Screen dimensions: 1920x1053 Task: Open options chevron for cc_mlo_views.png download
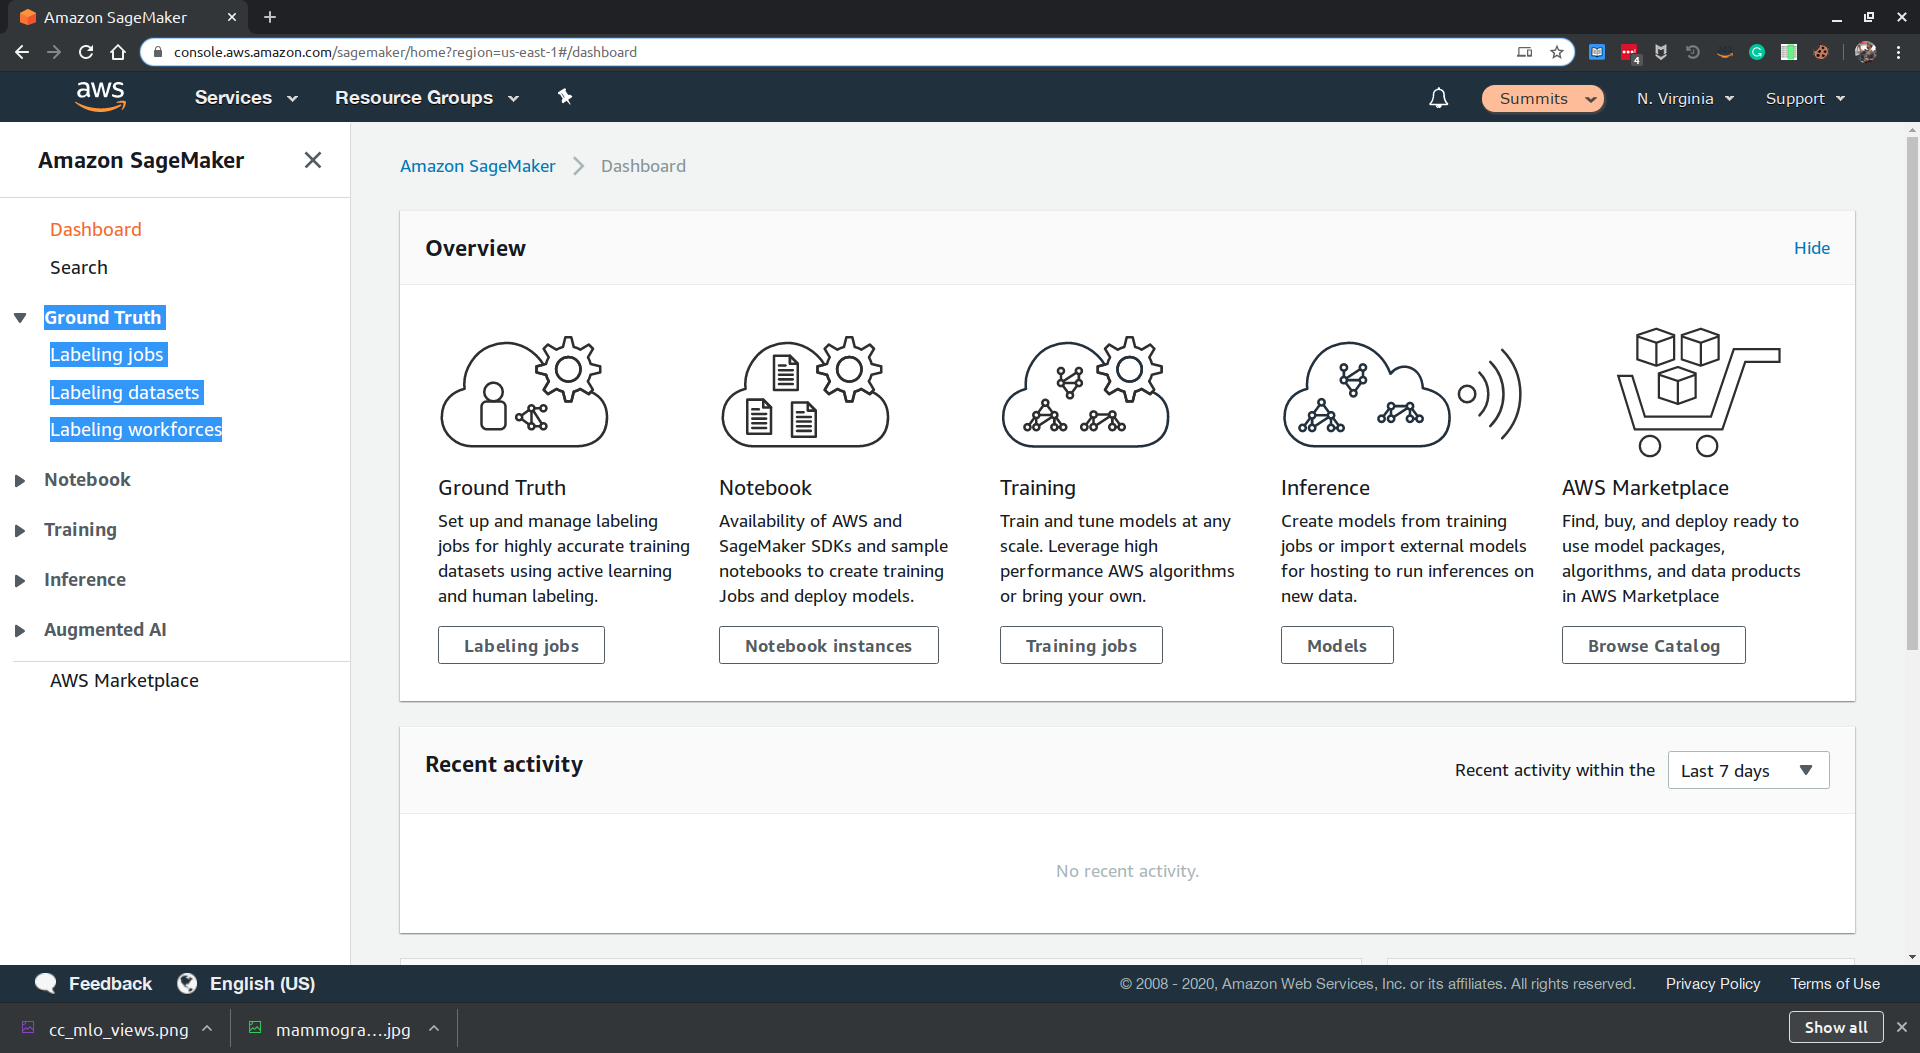point(207,1028)
